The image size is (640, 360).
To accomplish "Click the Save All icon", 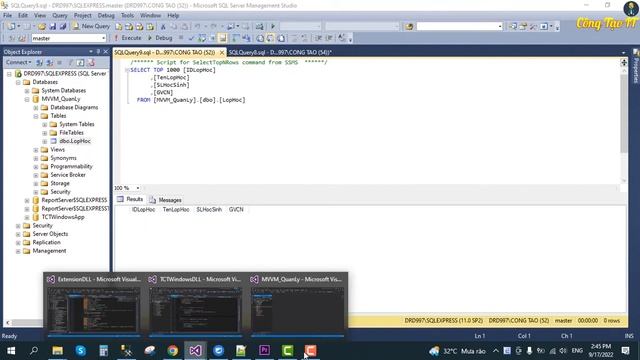I will (x=63, y=27).
